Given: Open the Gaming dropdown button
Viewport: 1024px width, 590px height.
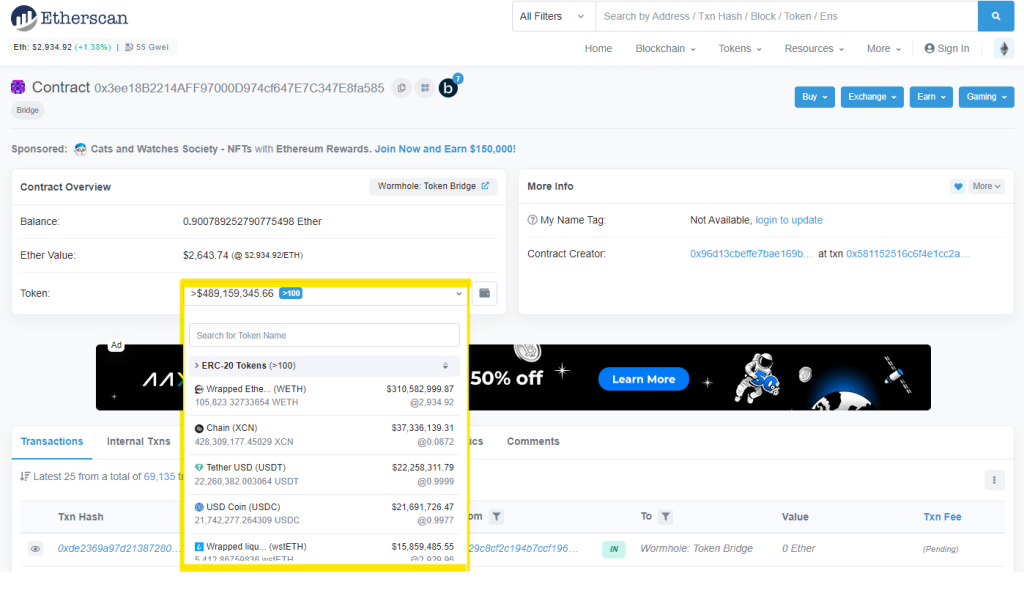Looking at the screenshot, I should click(x=986, y=97).
